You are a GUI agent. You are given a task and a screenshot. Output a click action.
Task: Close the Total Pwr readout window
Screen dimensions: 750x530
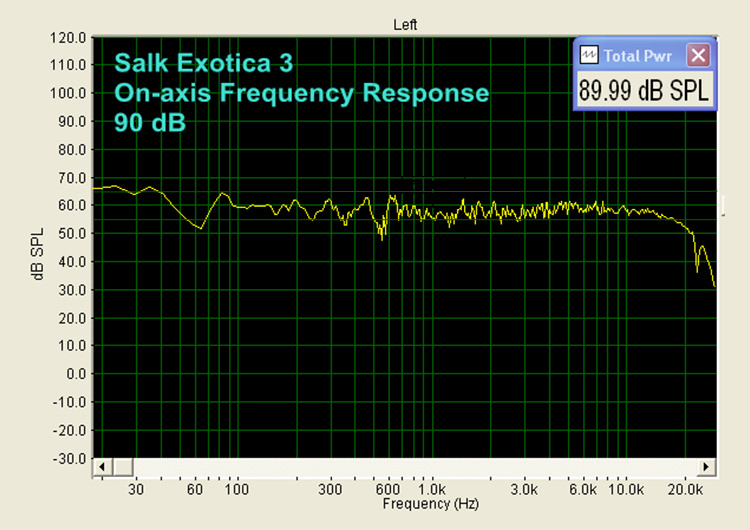[698, 55]
